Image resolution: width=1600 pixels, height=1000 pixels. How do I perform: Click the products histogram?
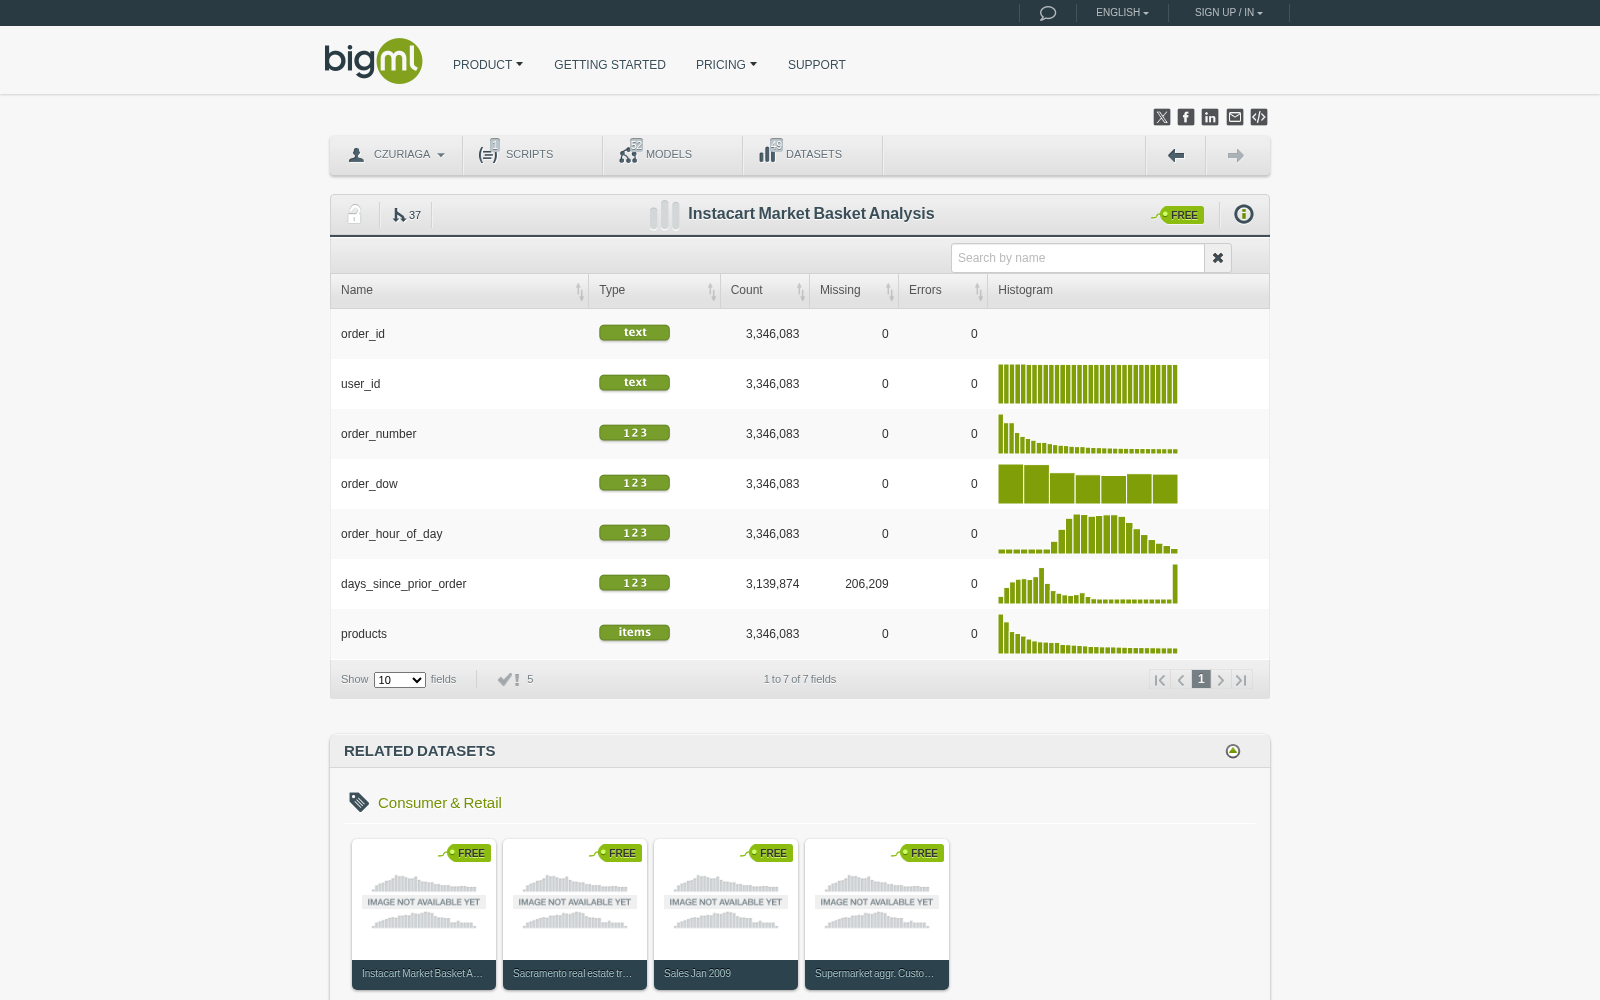[x=1088, y=634]
